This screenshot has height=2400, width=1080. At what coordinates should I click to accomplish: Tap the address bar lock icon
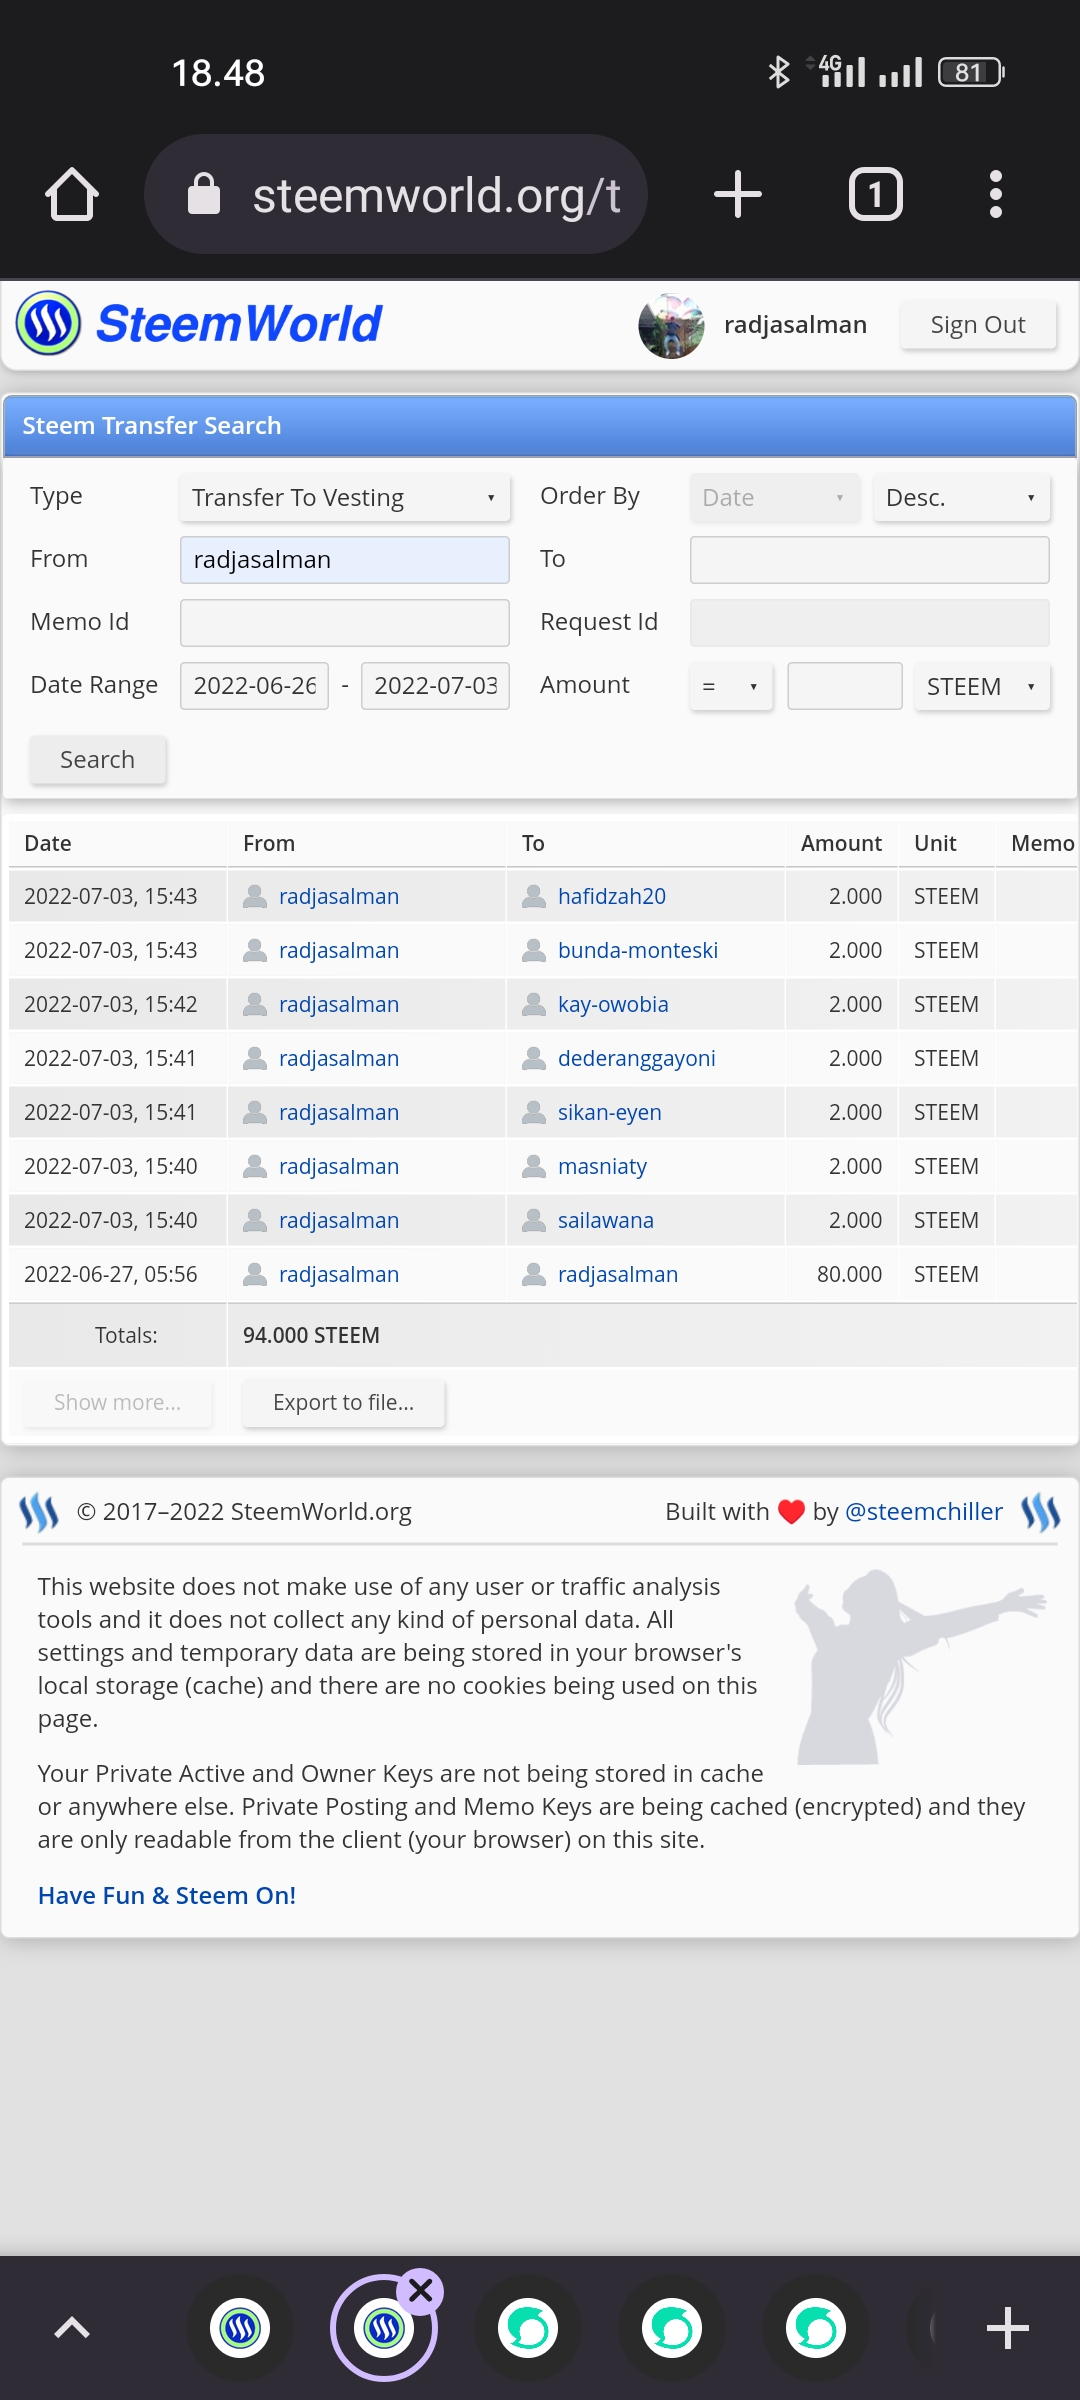(204, 194)
